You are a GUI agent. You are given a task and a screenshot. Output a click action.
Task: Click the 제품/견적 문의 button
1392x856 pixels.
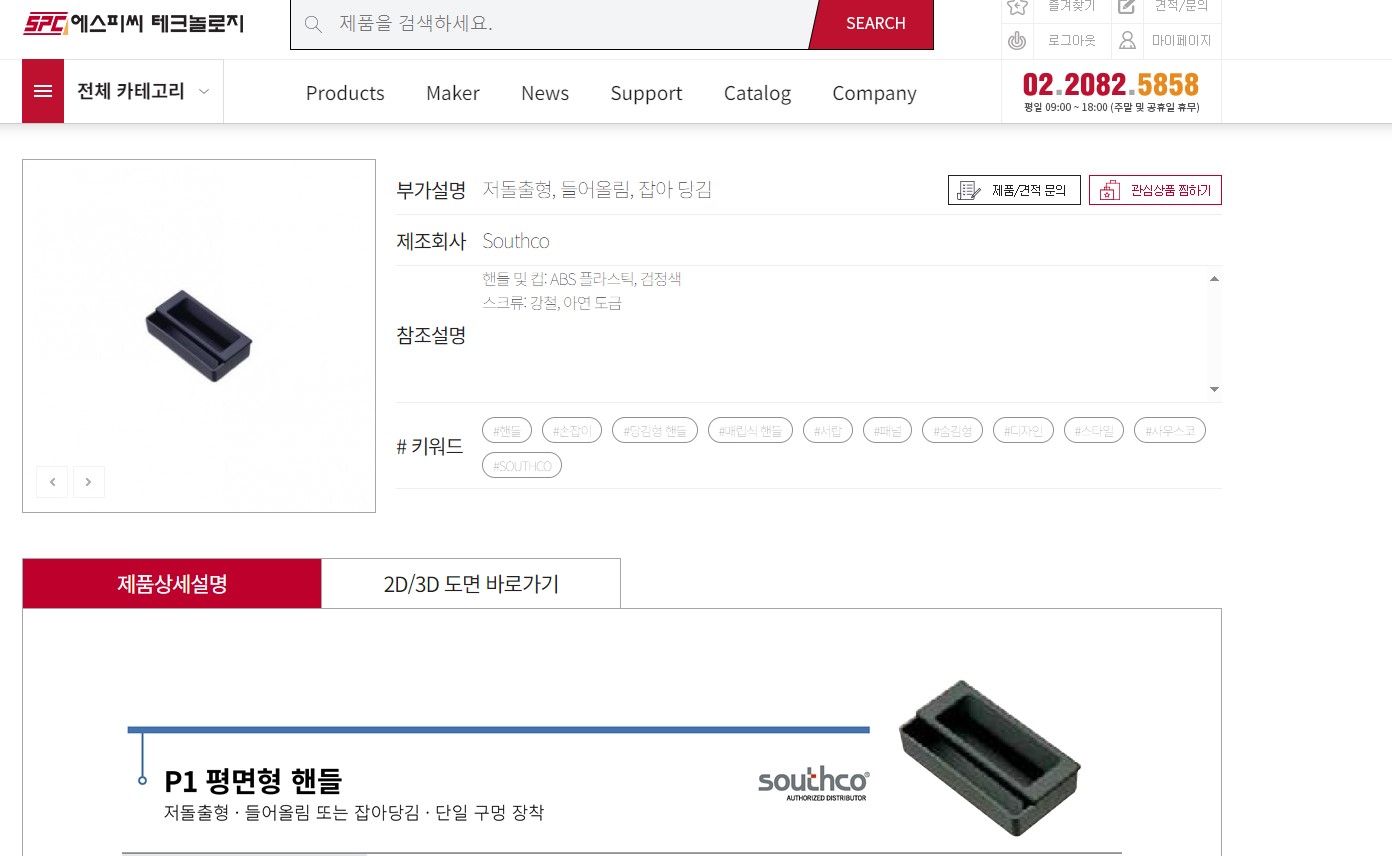pos(1014,190)
